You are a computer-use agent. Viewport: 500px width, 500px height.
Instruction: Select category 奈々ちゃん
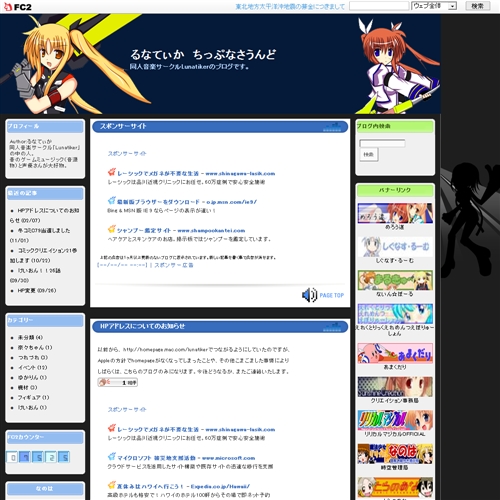[35, 347]
